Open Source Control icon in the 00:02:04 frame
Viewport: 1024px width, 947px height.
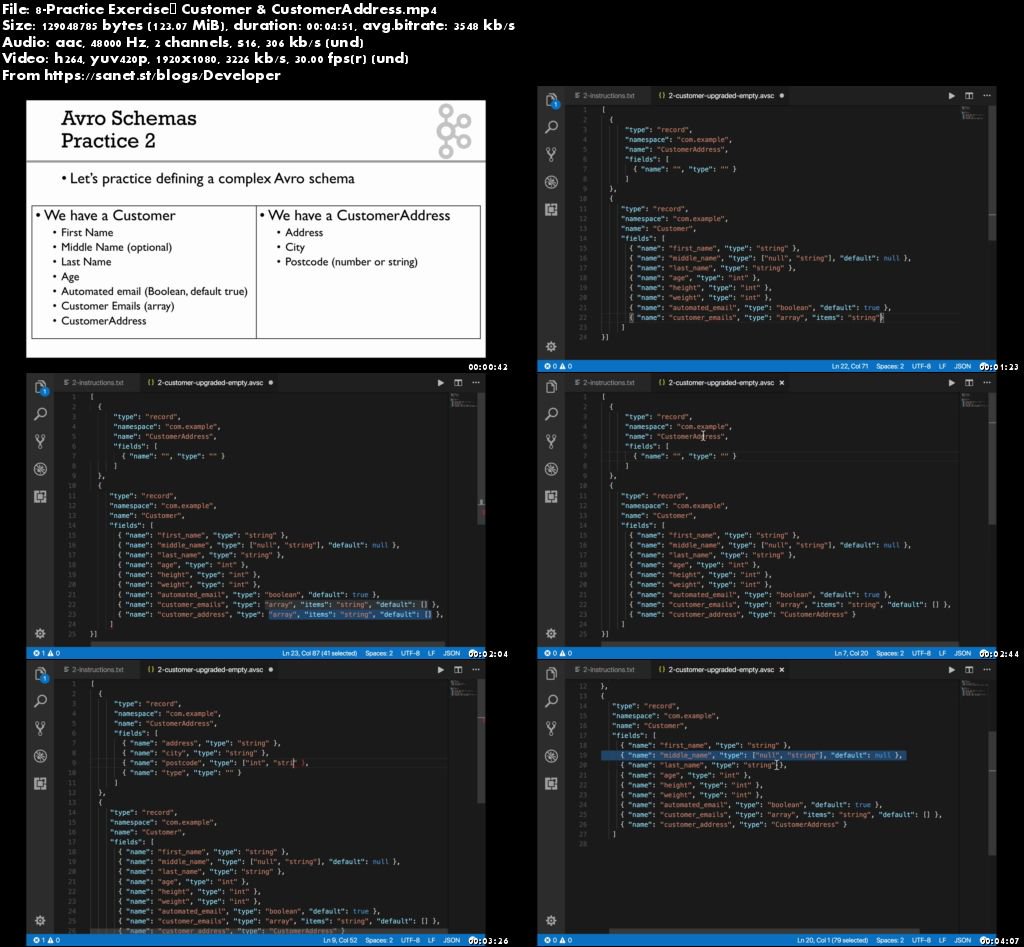point(40,441)
